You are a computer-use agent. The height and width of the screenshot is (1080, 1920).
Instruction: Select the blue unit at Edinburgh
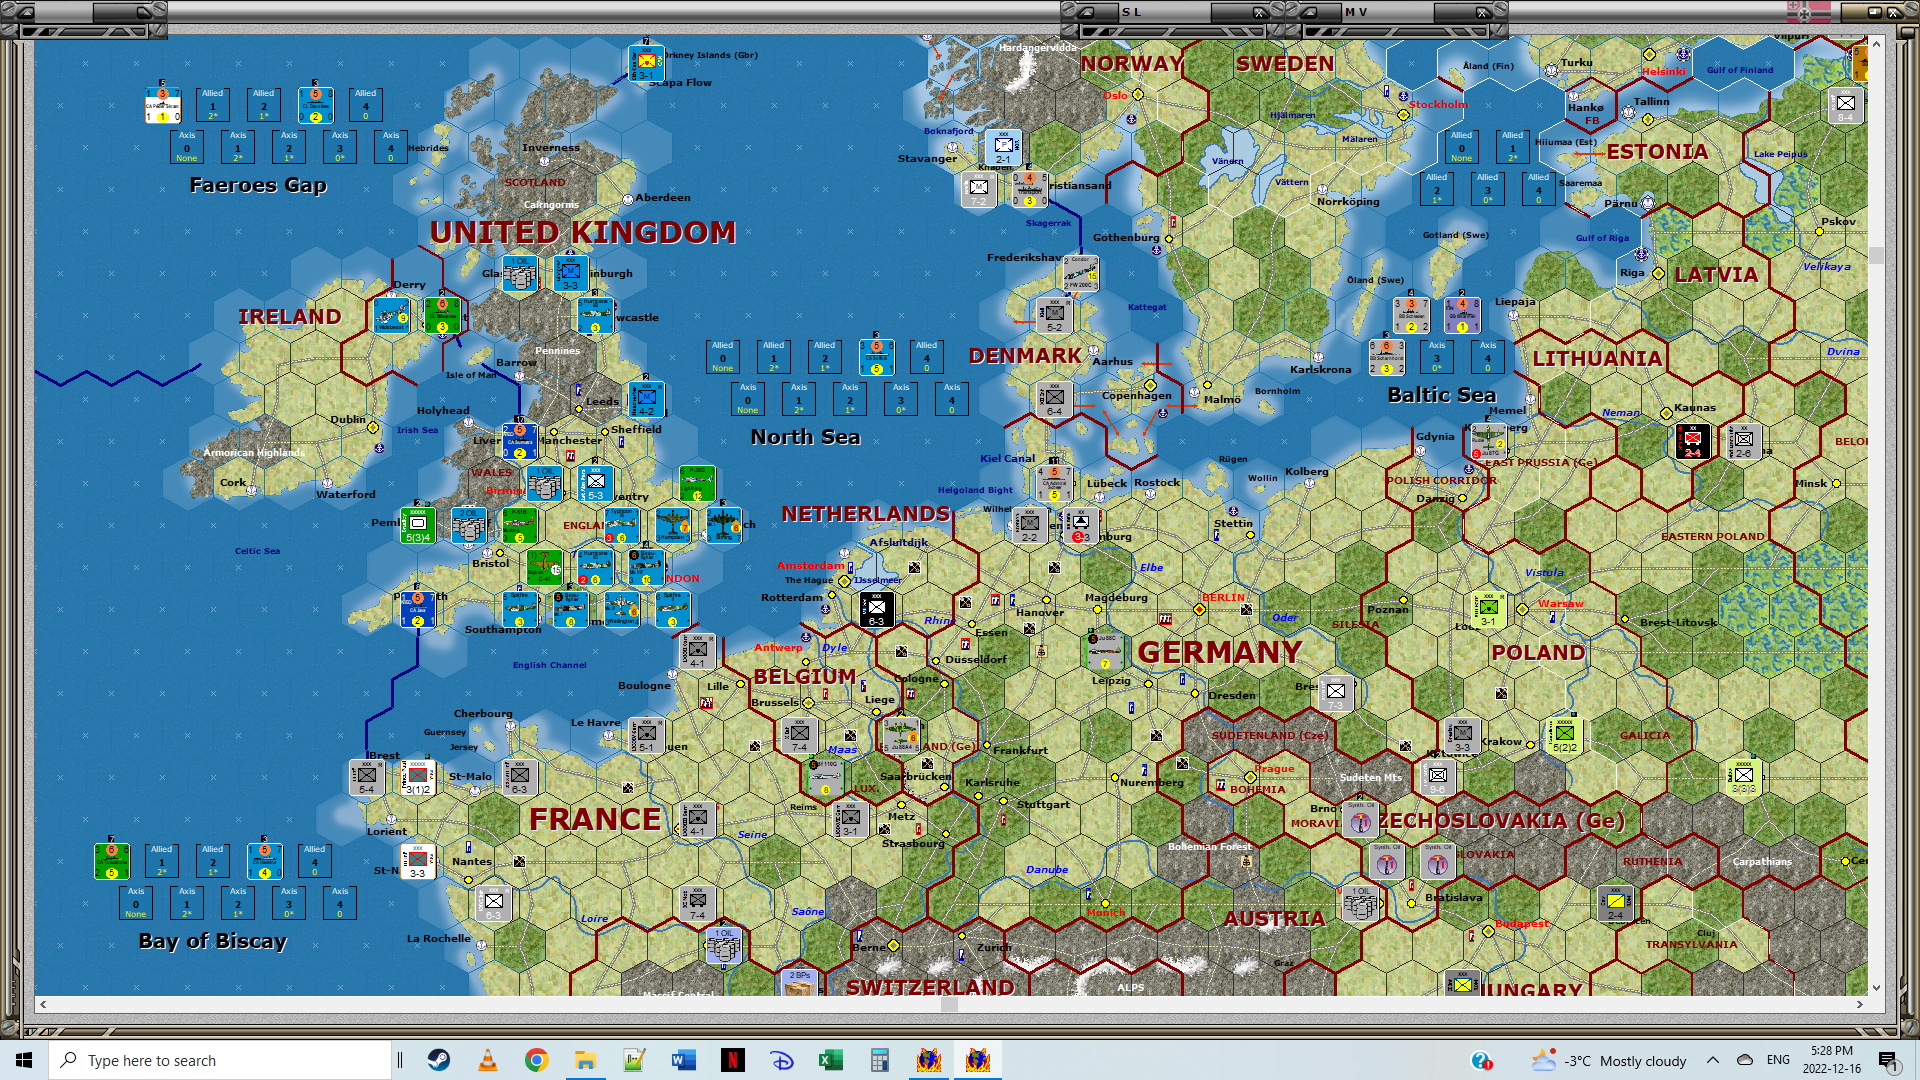click(x=571, y=273)
